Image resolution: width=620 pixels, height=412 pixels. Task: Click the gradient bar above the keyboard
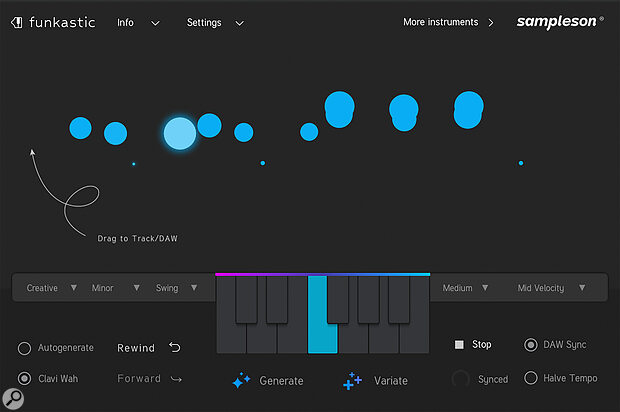coord(323,274)
